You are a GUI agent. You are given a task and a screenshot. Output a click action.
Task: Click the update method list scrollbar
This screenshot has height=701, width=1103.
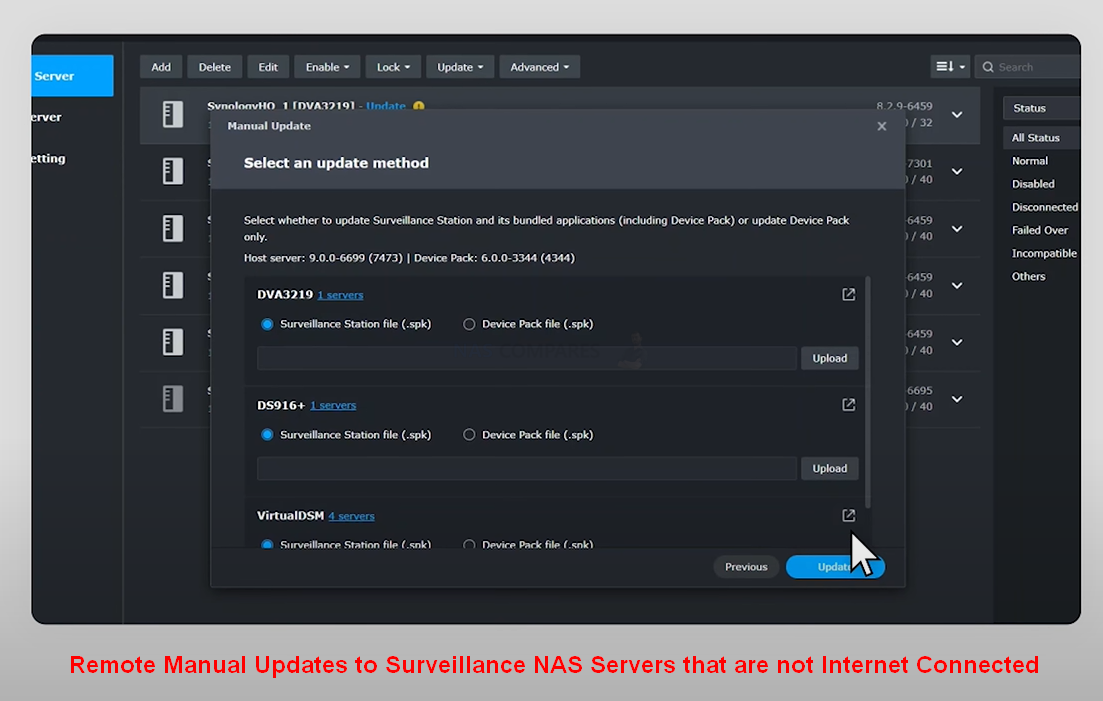coord(868,392)
